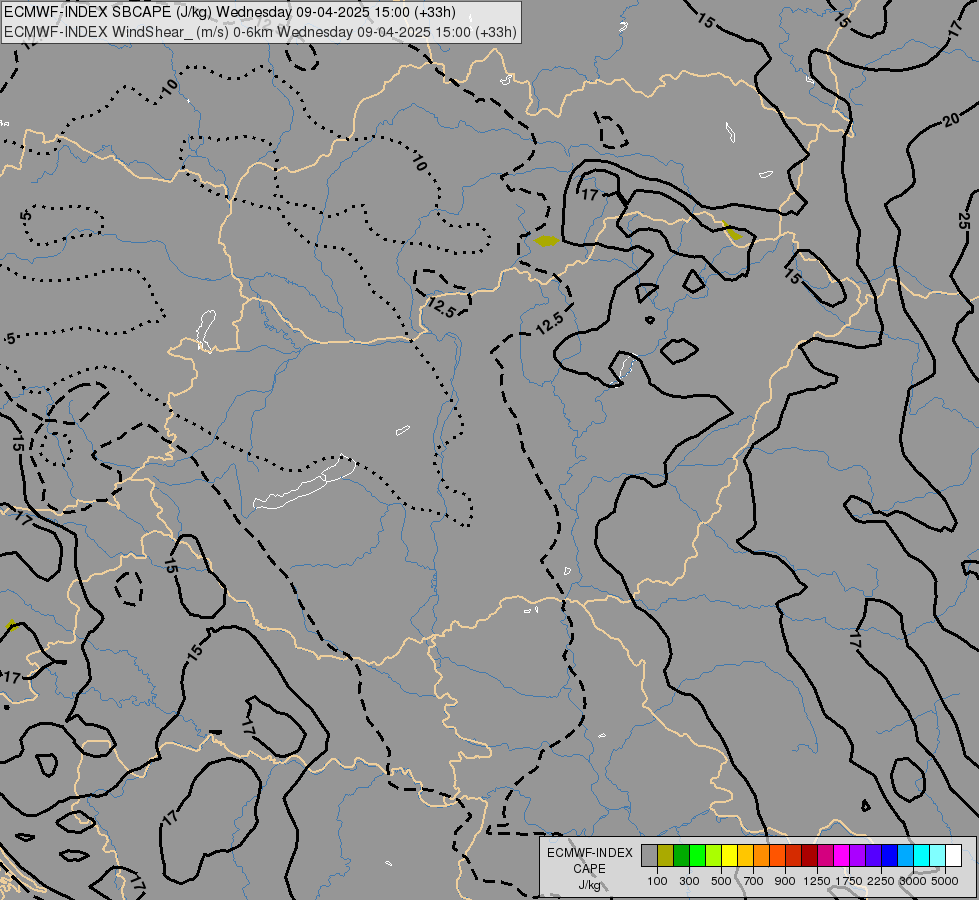
Task: Pick the yellow-green lime legend swatch
Action: coord(714,855)
